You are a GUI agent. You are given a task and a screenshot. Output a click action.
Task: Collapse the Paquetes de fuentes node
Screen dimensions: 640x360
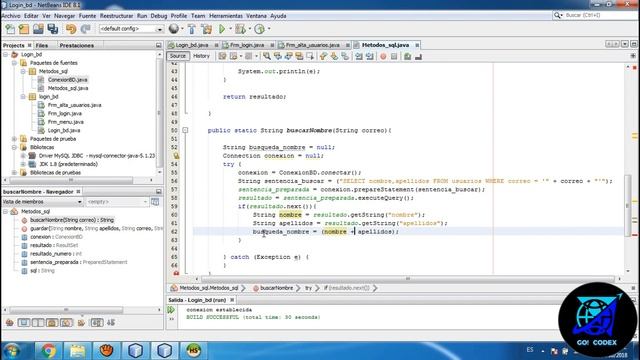click(14, 63)
